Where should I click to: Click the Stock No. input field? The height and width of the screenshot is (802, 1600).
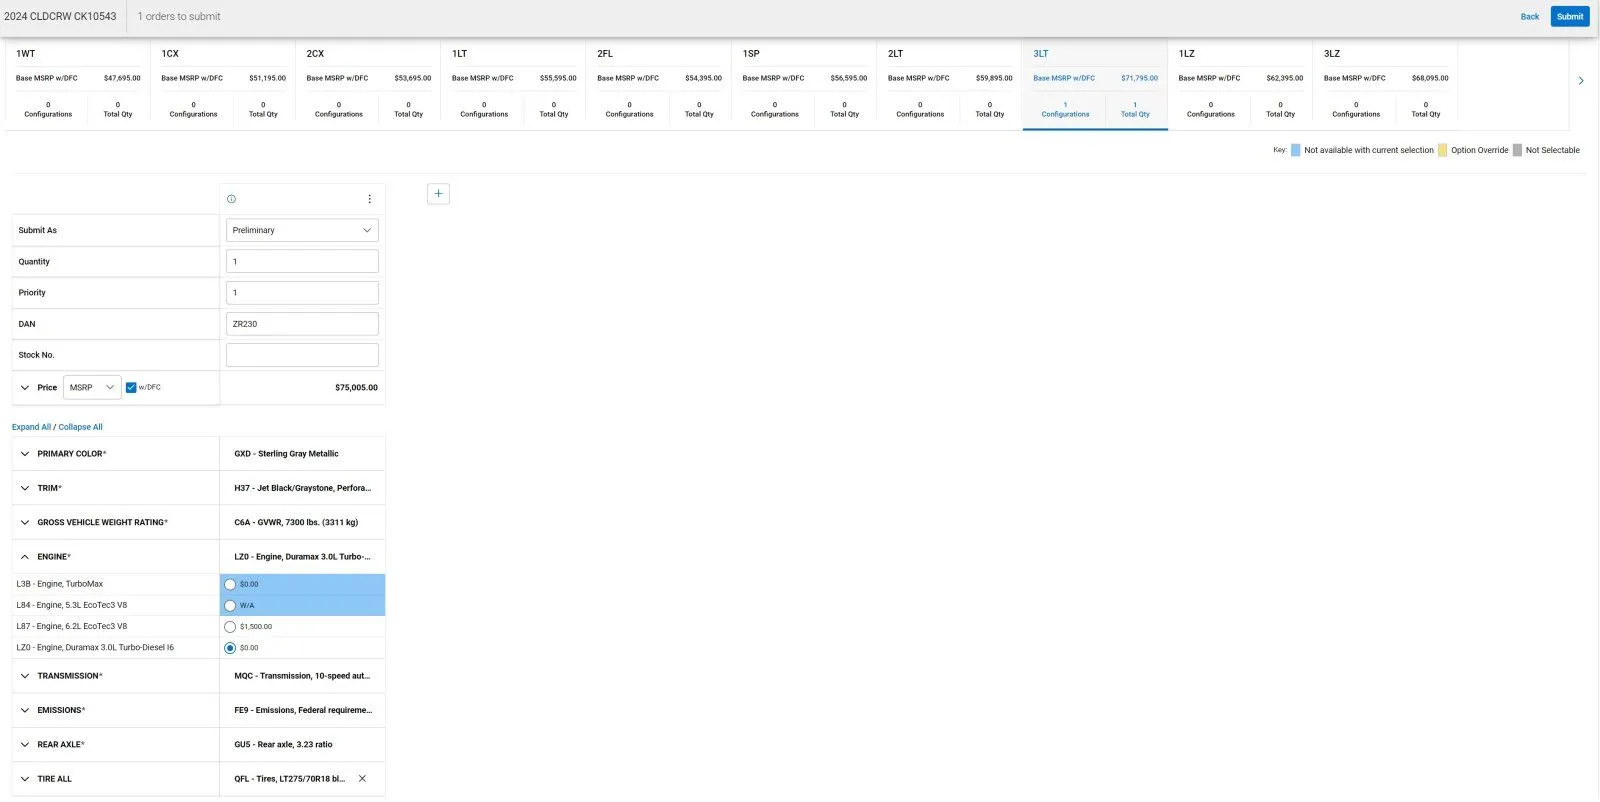pos(302,355)
